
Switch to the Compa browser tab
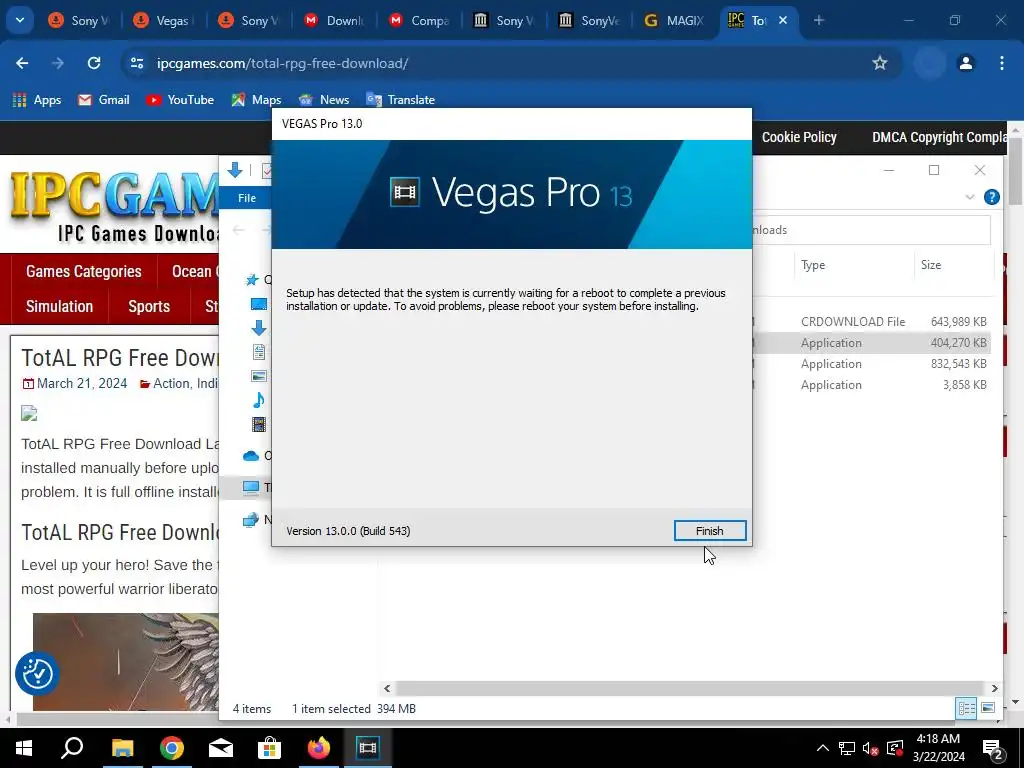tap(419, 21)
